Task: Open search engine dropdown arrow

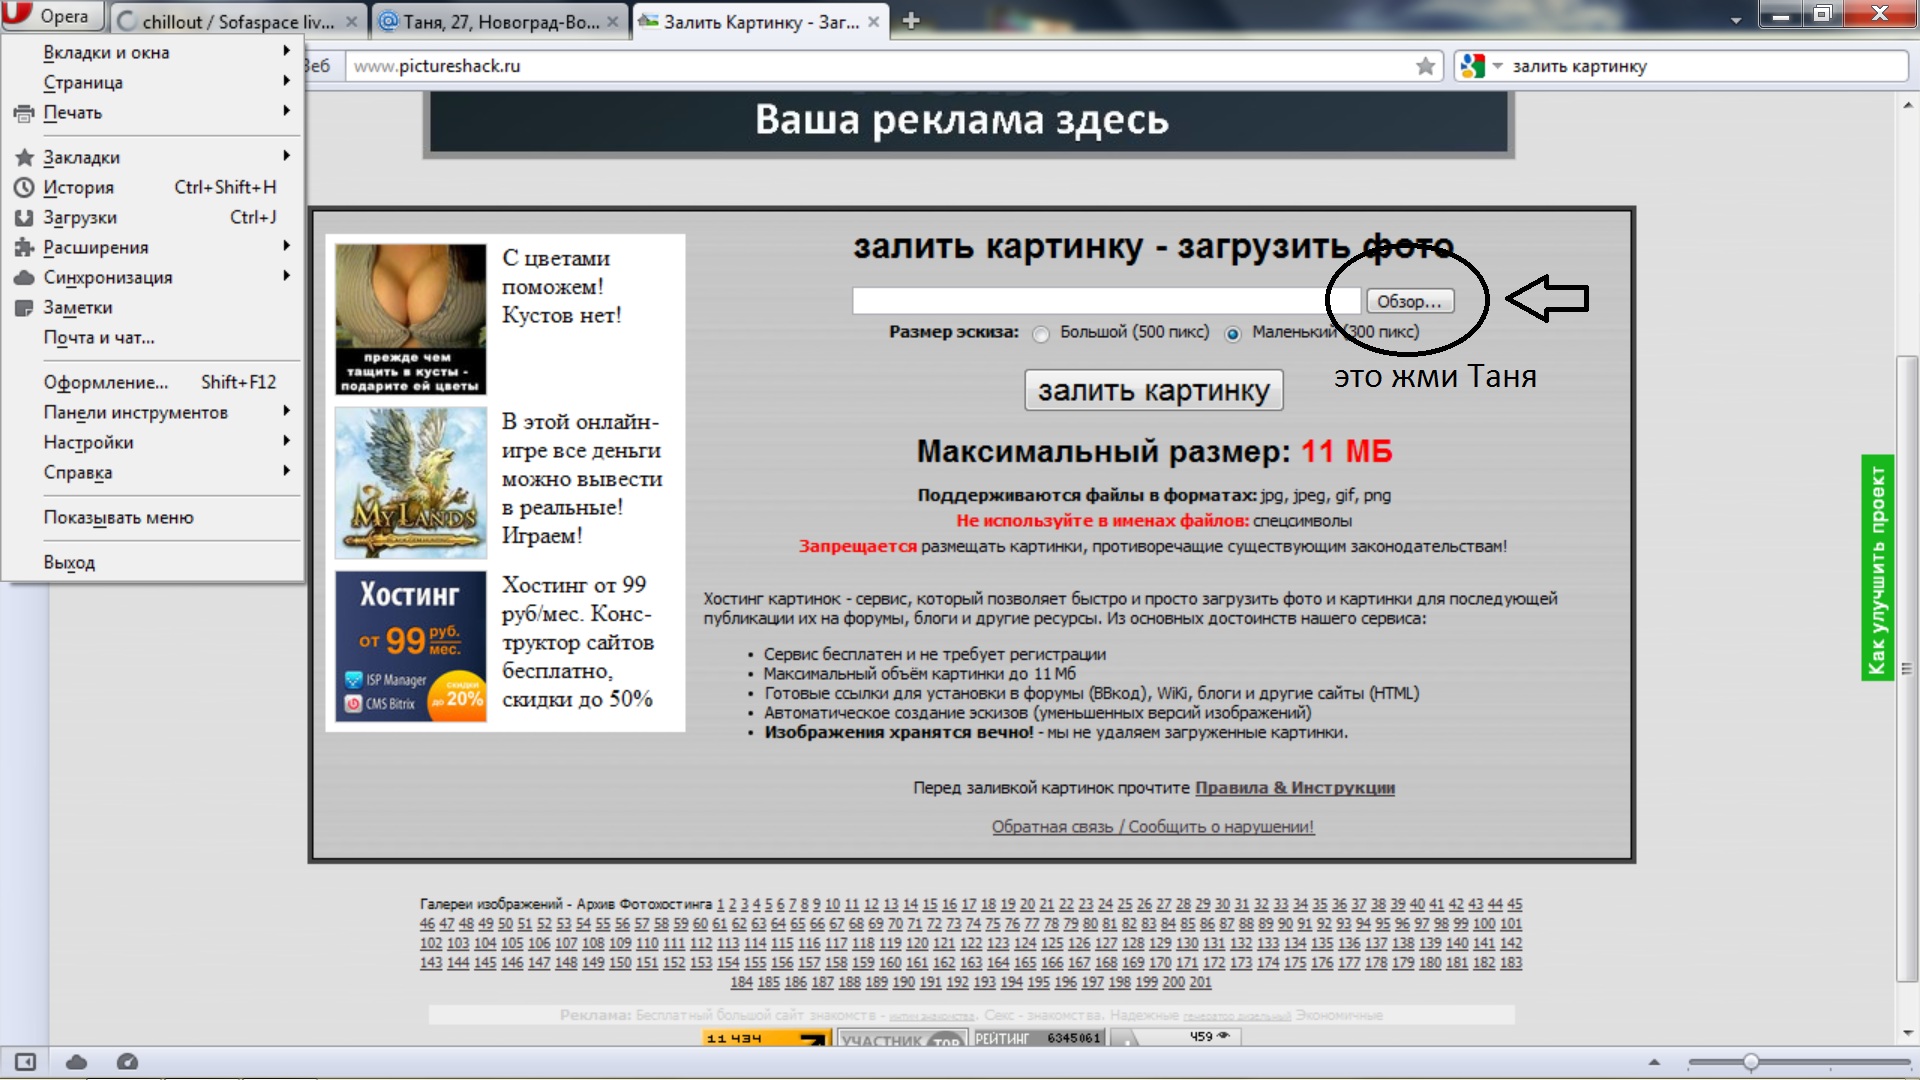Action: click(x=1497, y=66)
